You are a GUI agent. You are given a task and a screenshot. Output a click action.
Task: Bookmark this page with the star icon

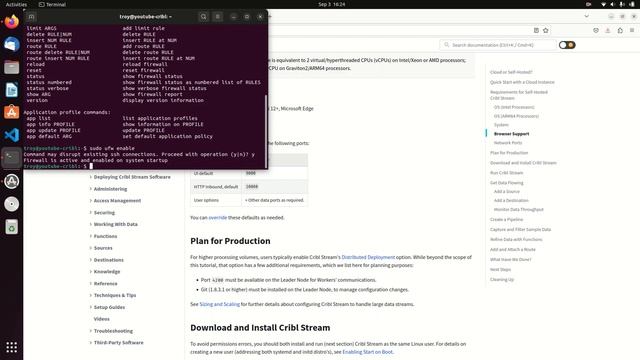click(x=546, y=31)
